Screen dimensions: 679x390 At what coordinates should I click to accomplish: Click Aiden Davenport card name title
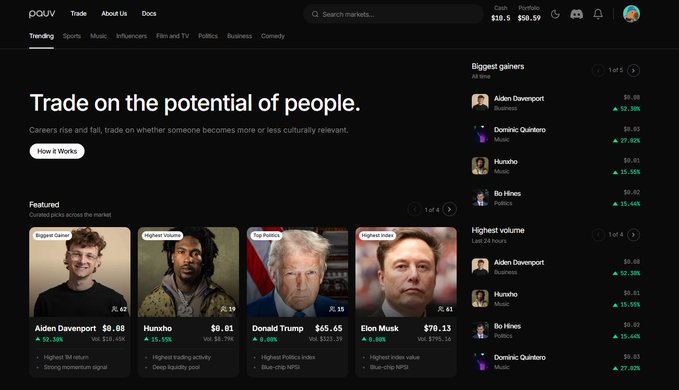(65, 328)
